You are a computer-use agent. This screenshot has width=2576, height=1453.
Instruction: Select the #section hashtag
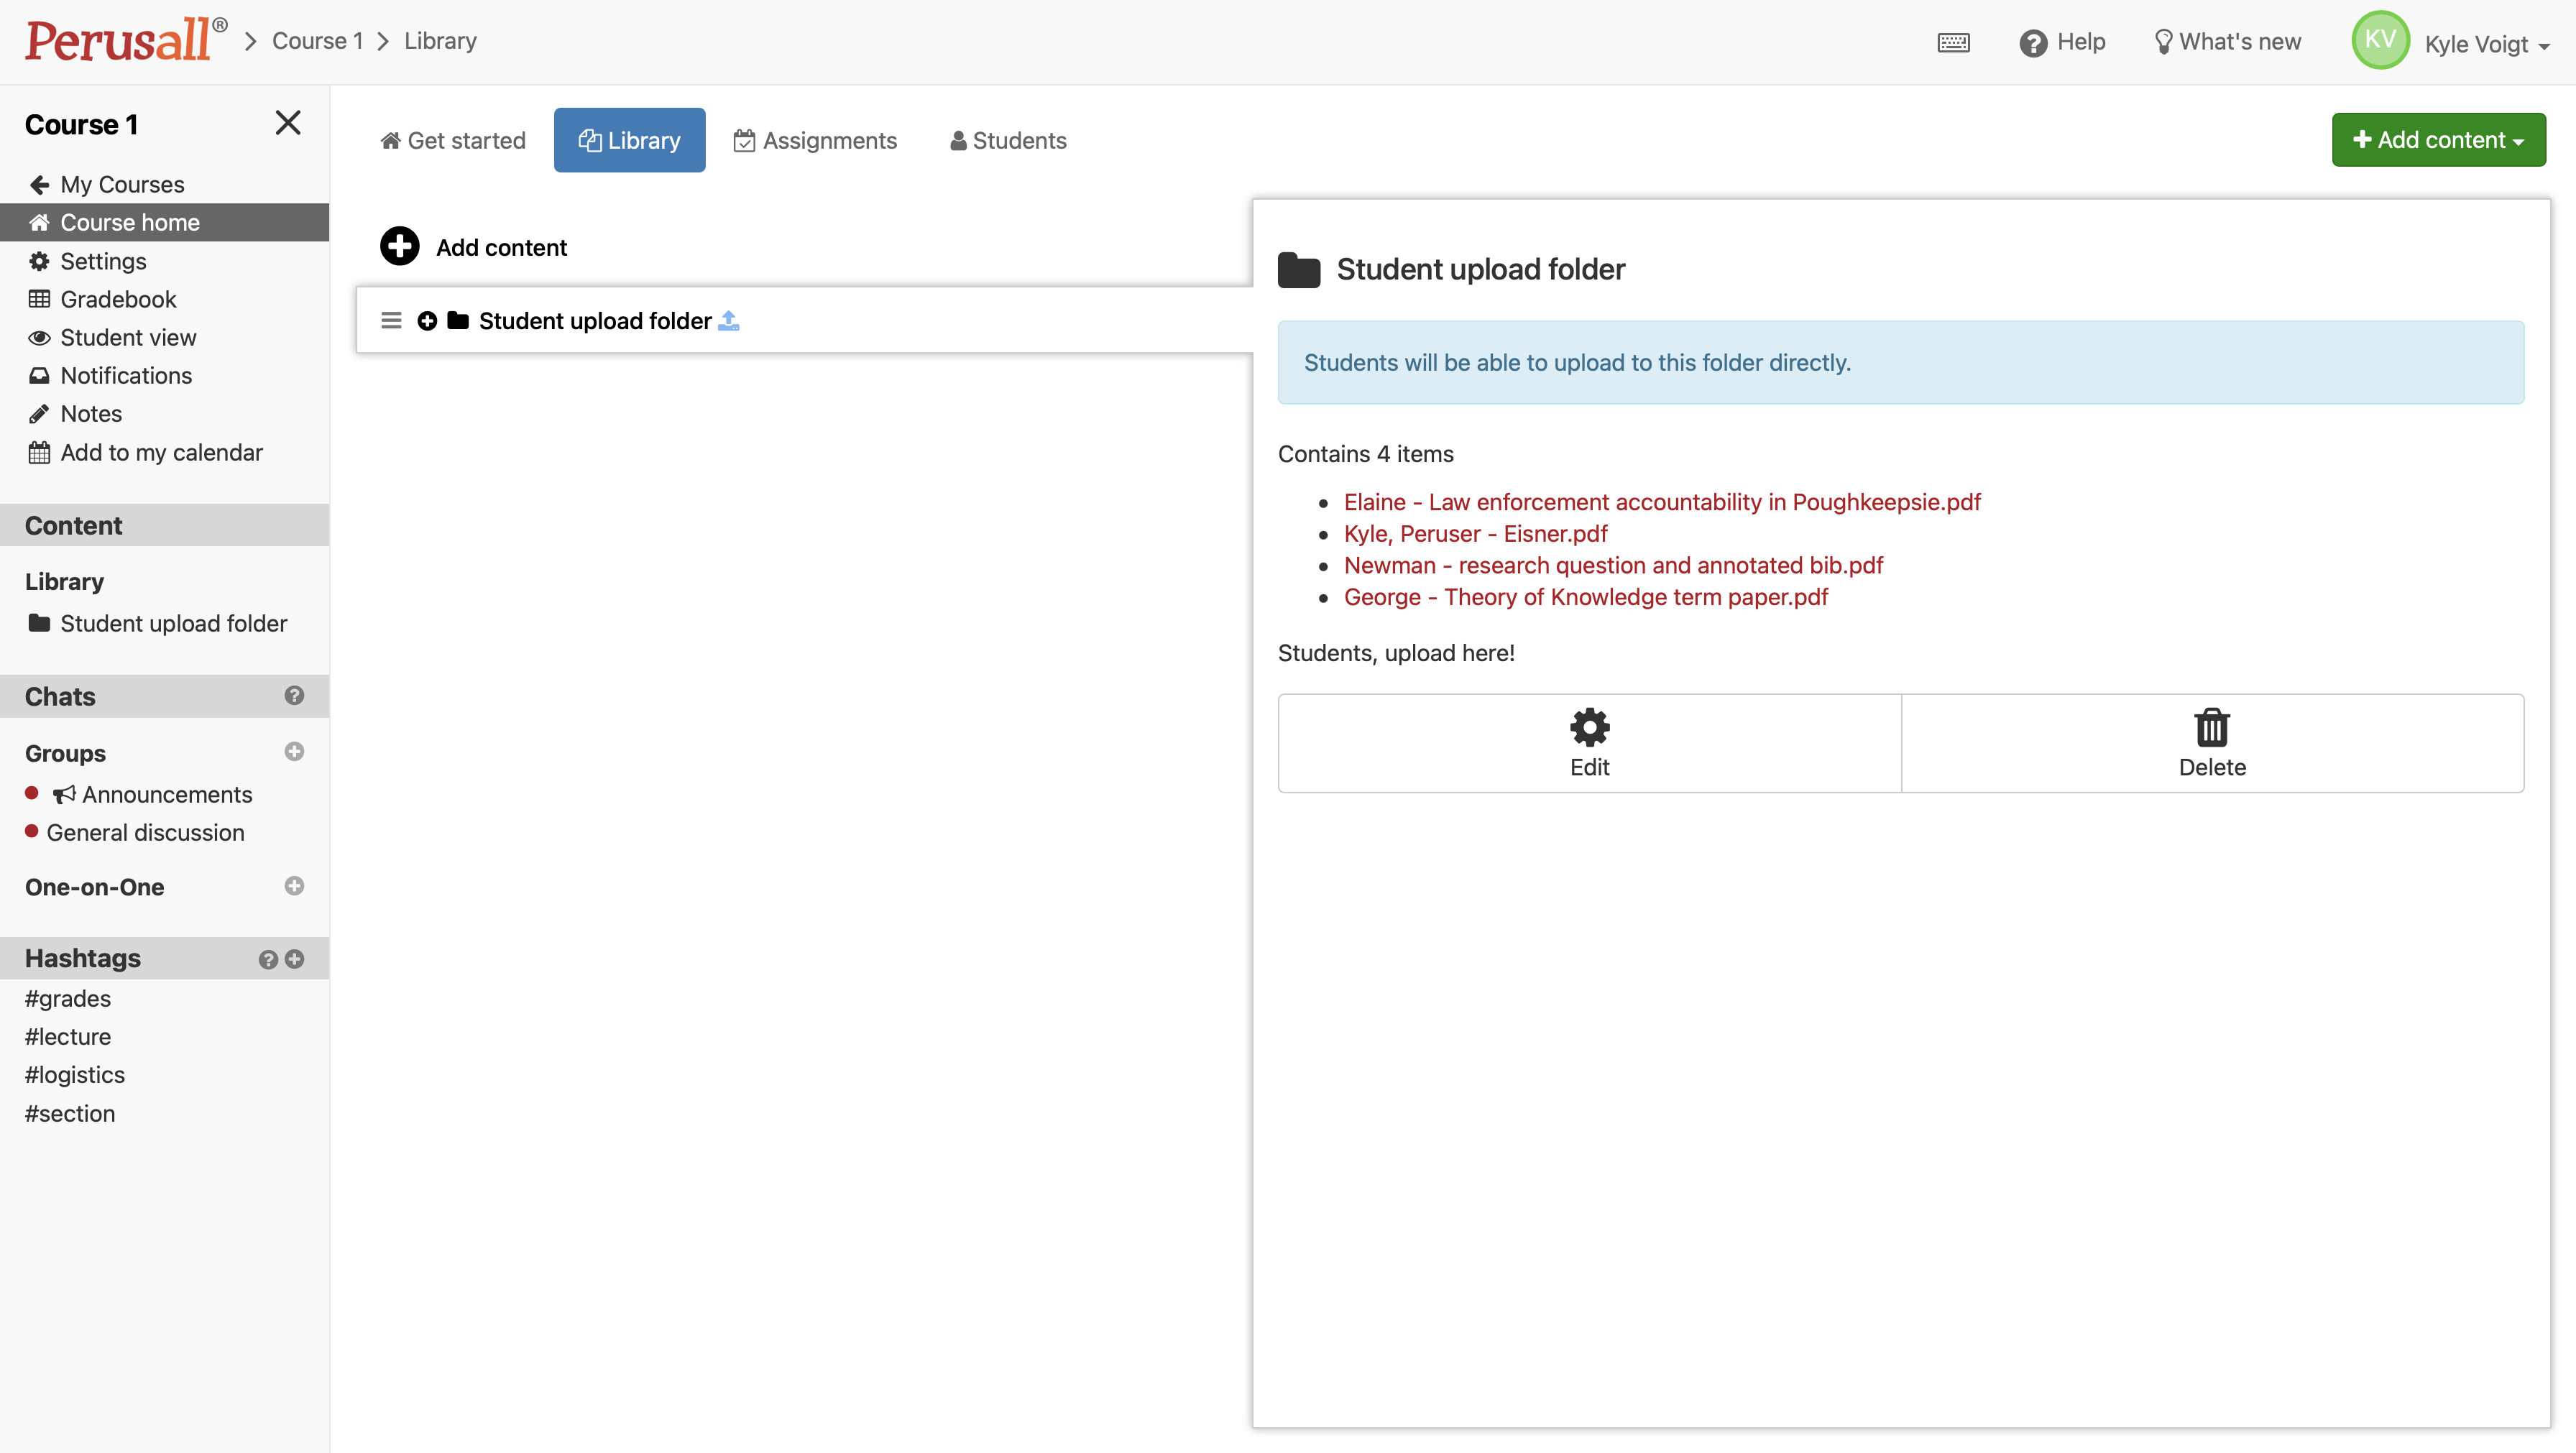70,1113
